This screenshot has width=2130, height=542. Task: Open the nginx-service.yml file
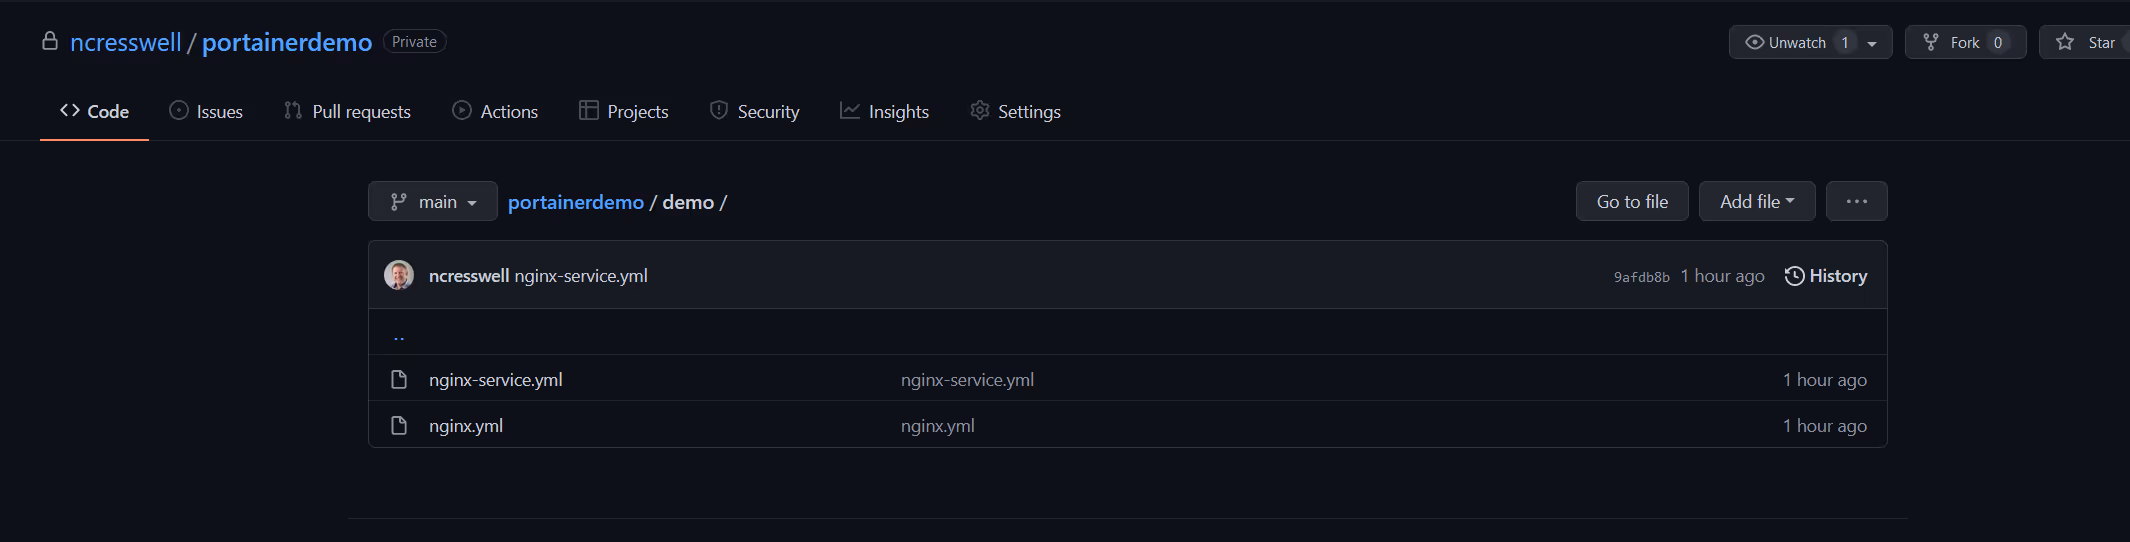[x=496, y=380]
